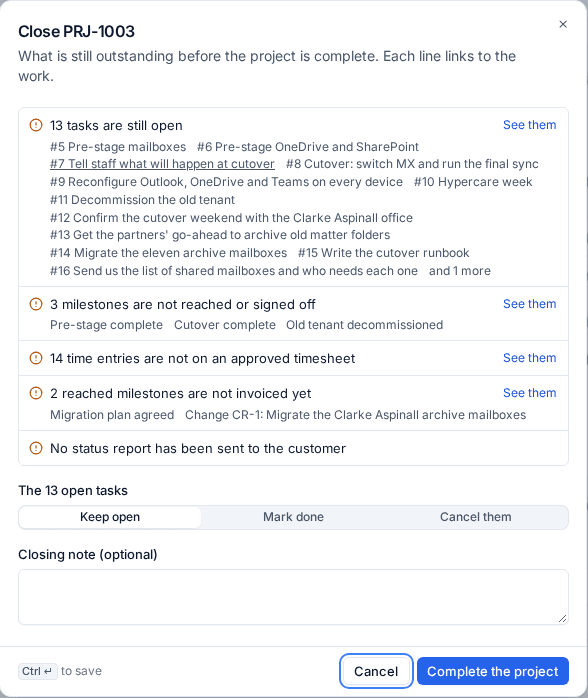Close the dialog with the X icon
The image size is (588, 698).
[x=563, y=24]
